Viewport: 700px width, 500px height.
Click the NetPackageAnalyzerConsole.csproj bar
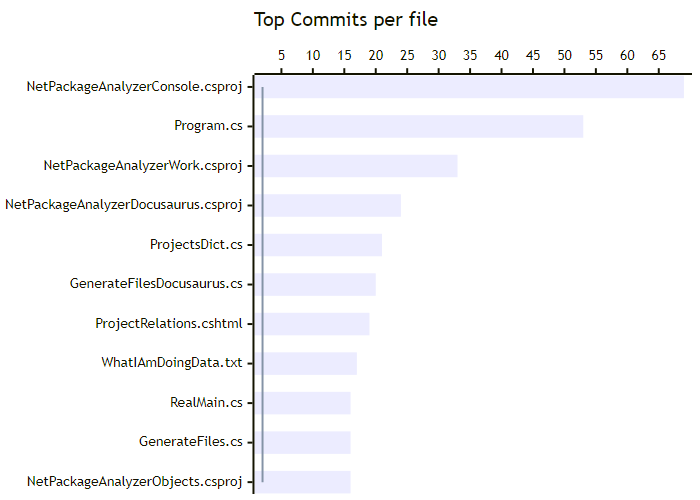469,87
